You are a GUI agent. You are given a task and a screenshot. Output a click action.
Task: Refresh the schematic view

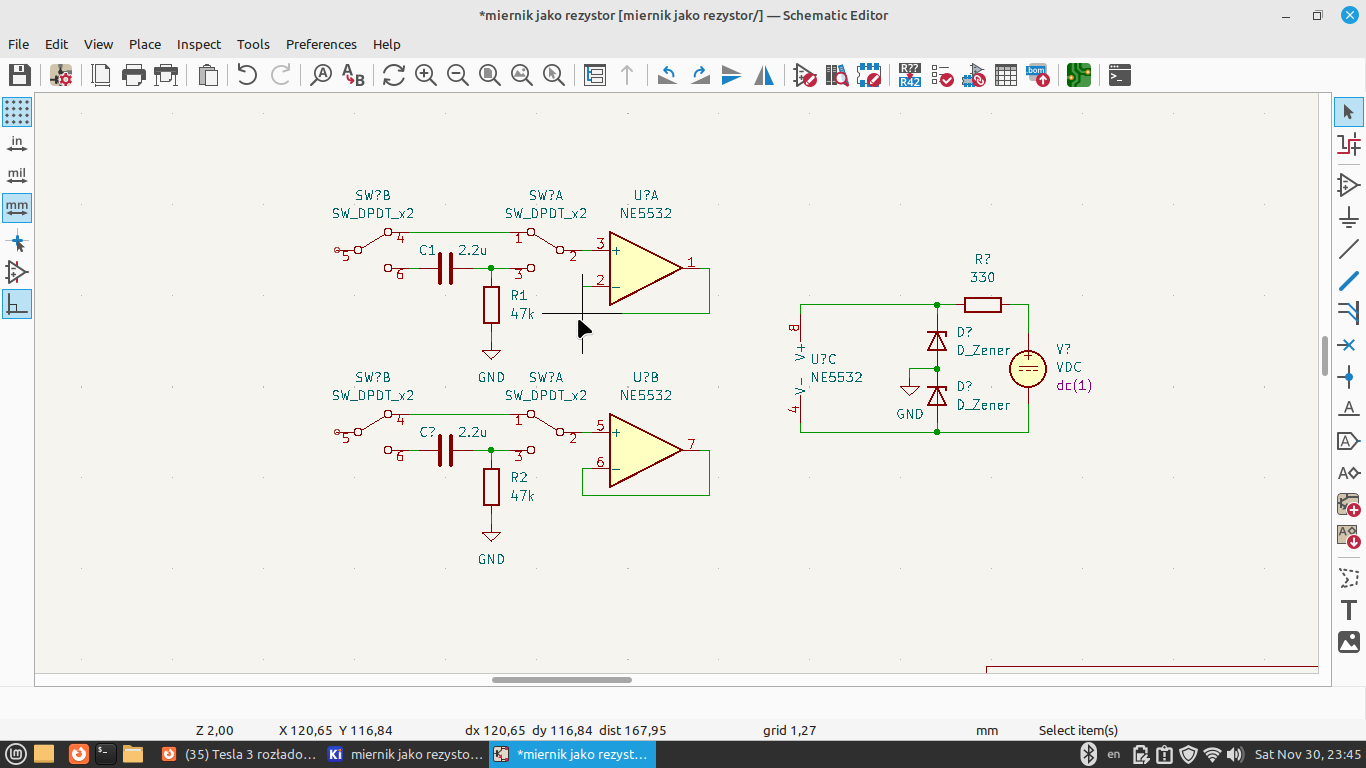[393, 75]
